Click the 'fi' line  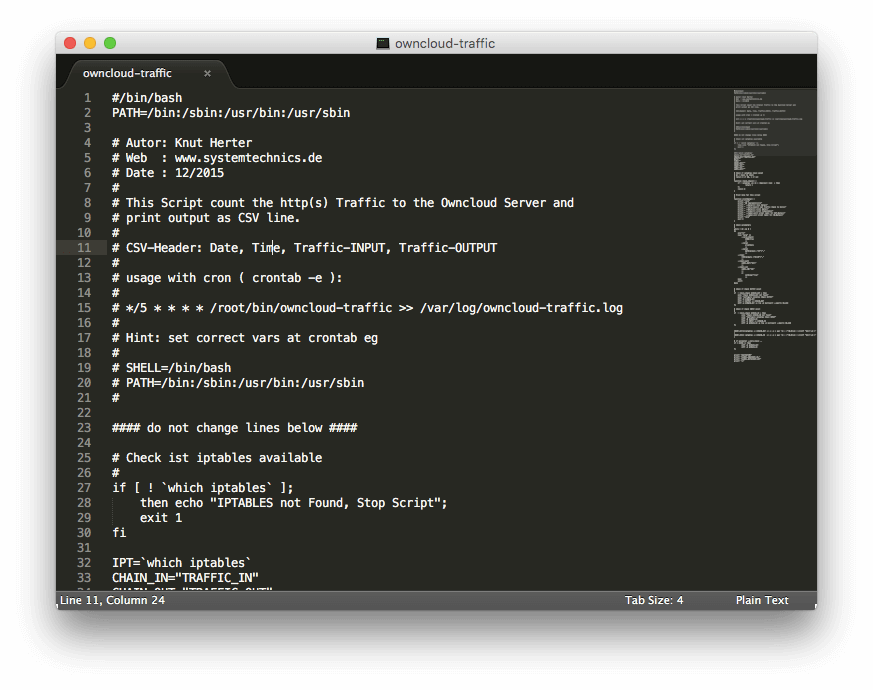tap(119, 533)
